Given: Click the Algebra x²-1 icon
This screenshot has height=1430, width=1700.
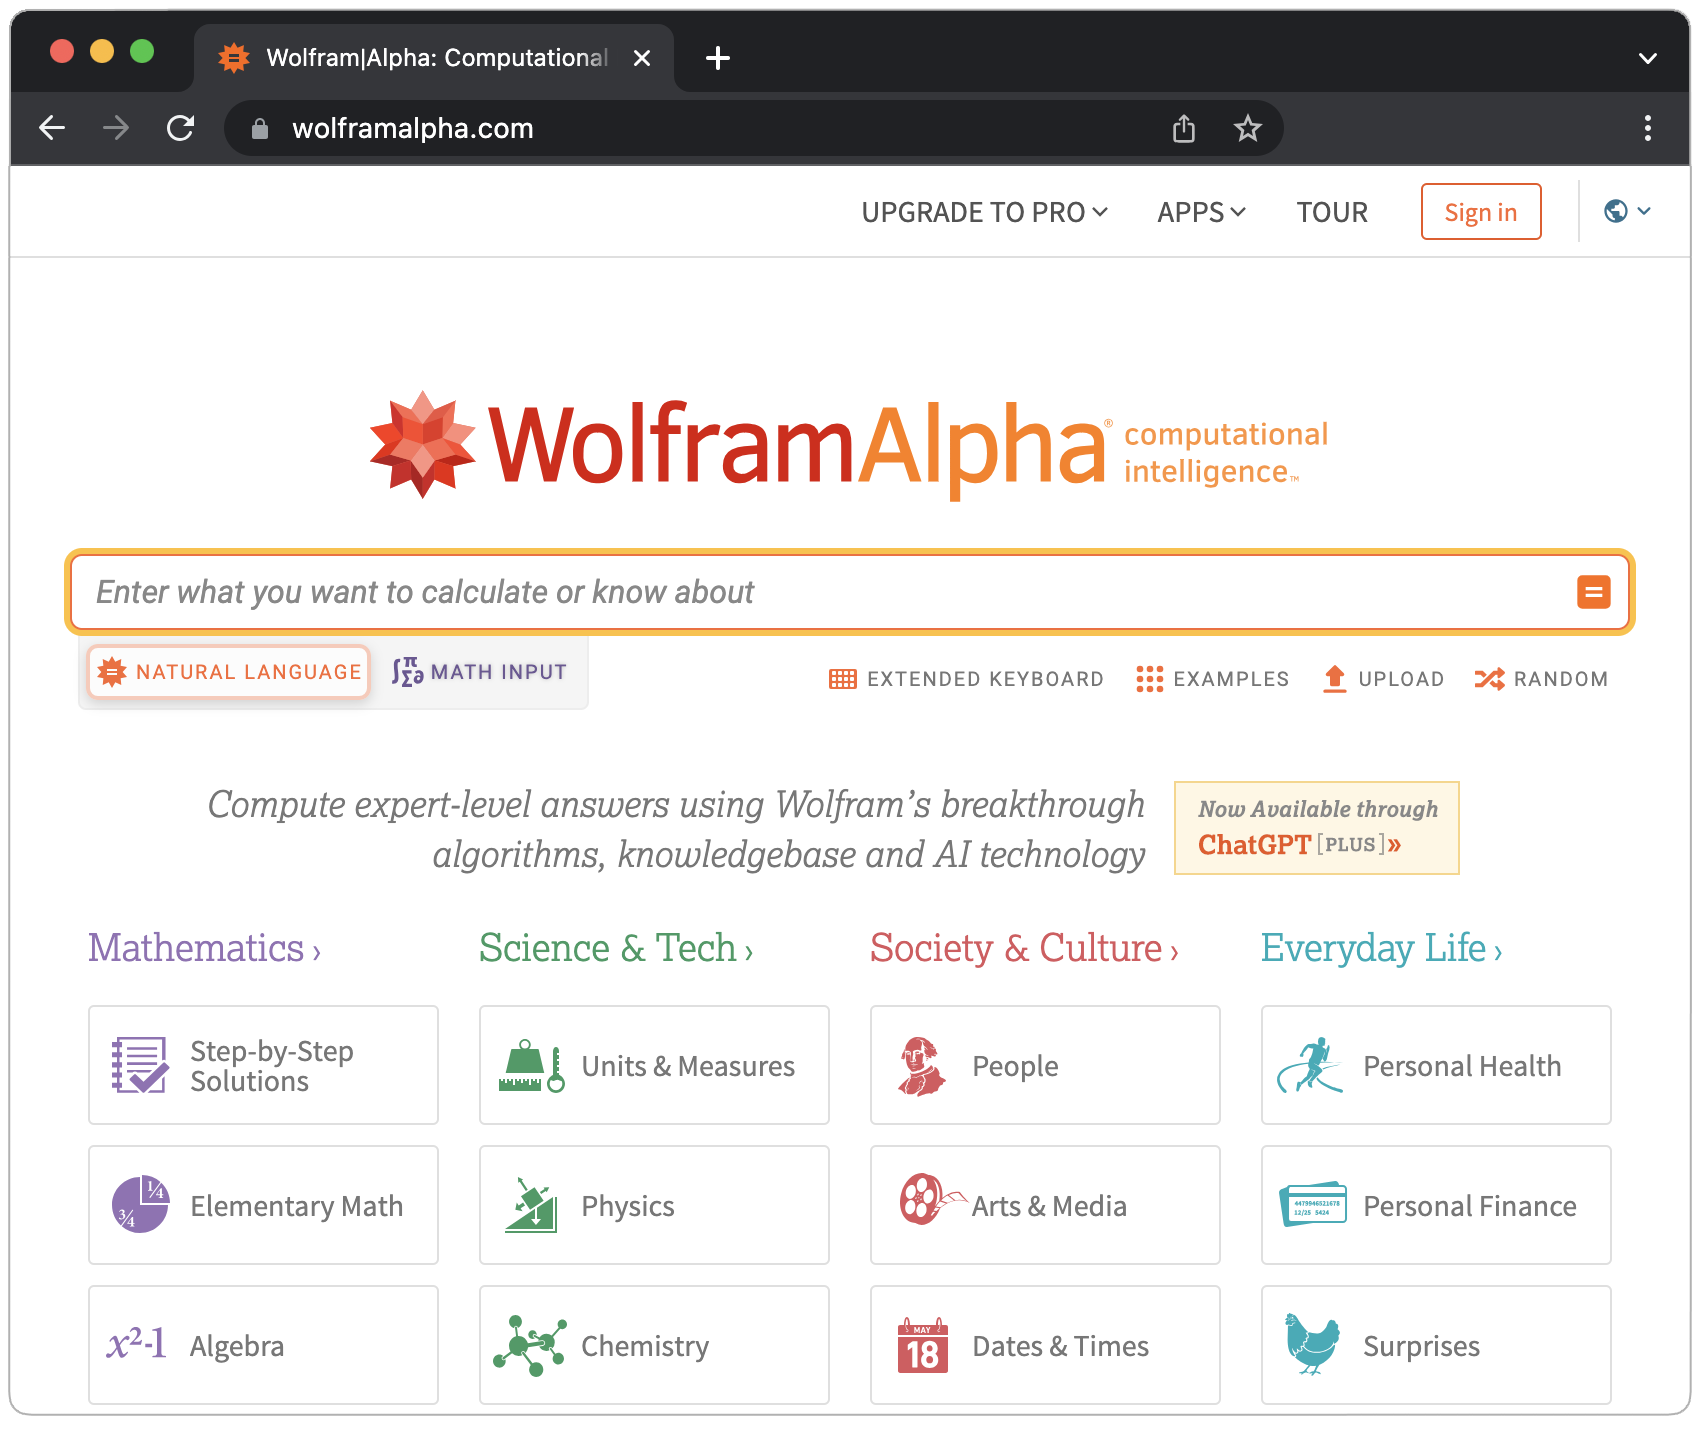Looking at the screenshot, I should (x=136, y=1344).
